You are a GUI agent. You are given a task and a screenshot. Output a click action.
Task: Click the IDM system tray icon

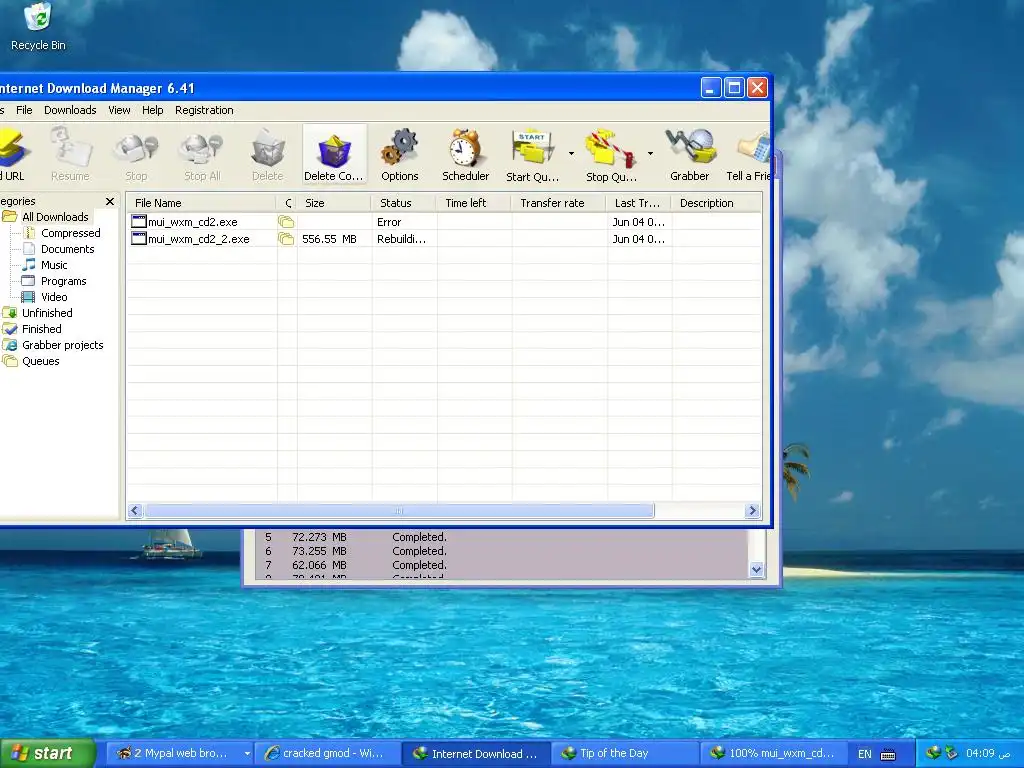click(933, 754)
